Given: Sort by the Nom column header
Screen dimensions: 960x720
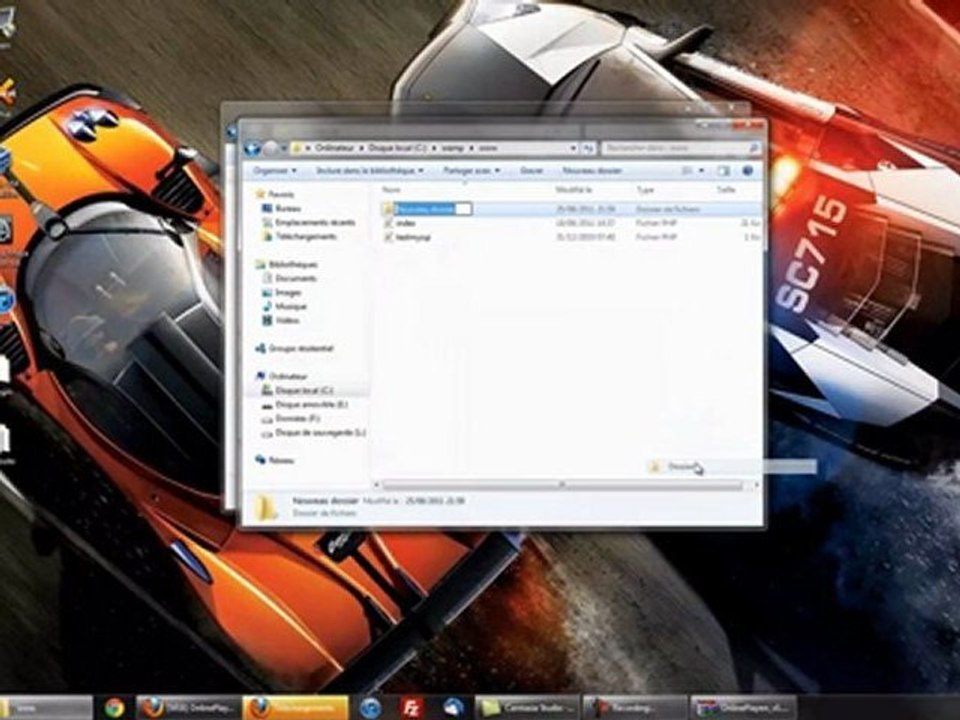Looking at the screenshot, I should pos(391,190).
